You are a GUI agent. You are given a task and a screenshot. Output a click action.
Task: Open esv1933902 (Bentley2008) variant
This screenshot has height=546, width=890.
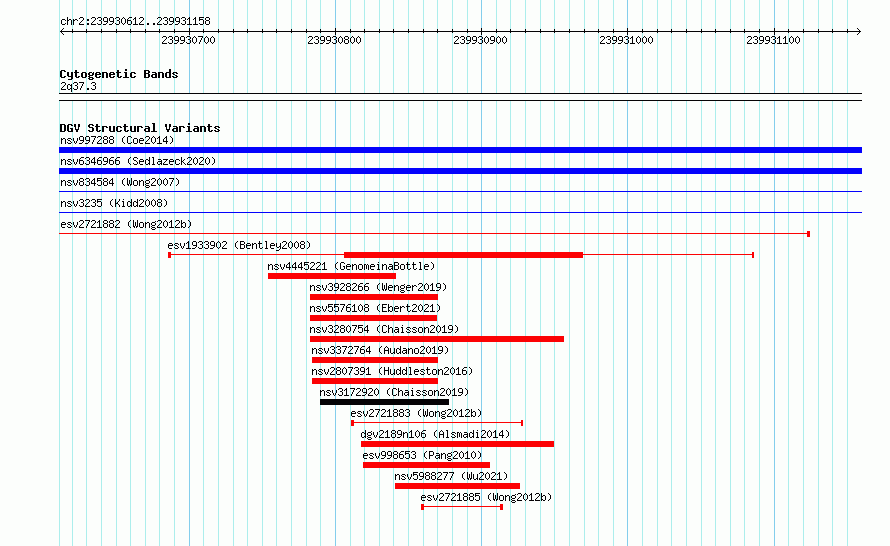239,245
